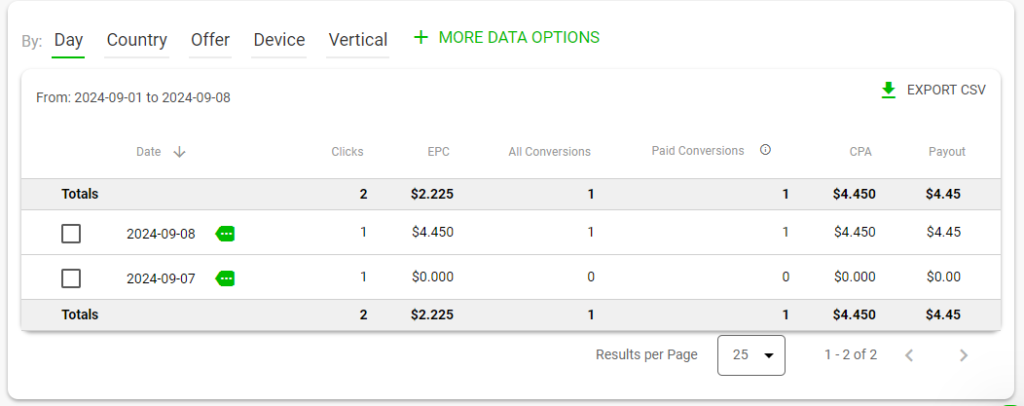Click the MORE DATA OPTIONS link
The width and height of the screenshot is (1024, 406).
pyautogui.click(x=519, y=38)
